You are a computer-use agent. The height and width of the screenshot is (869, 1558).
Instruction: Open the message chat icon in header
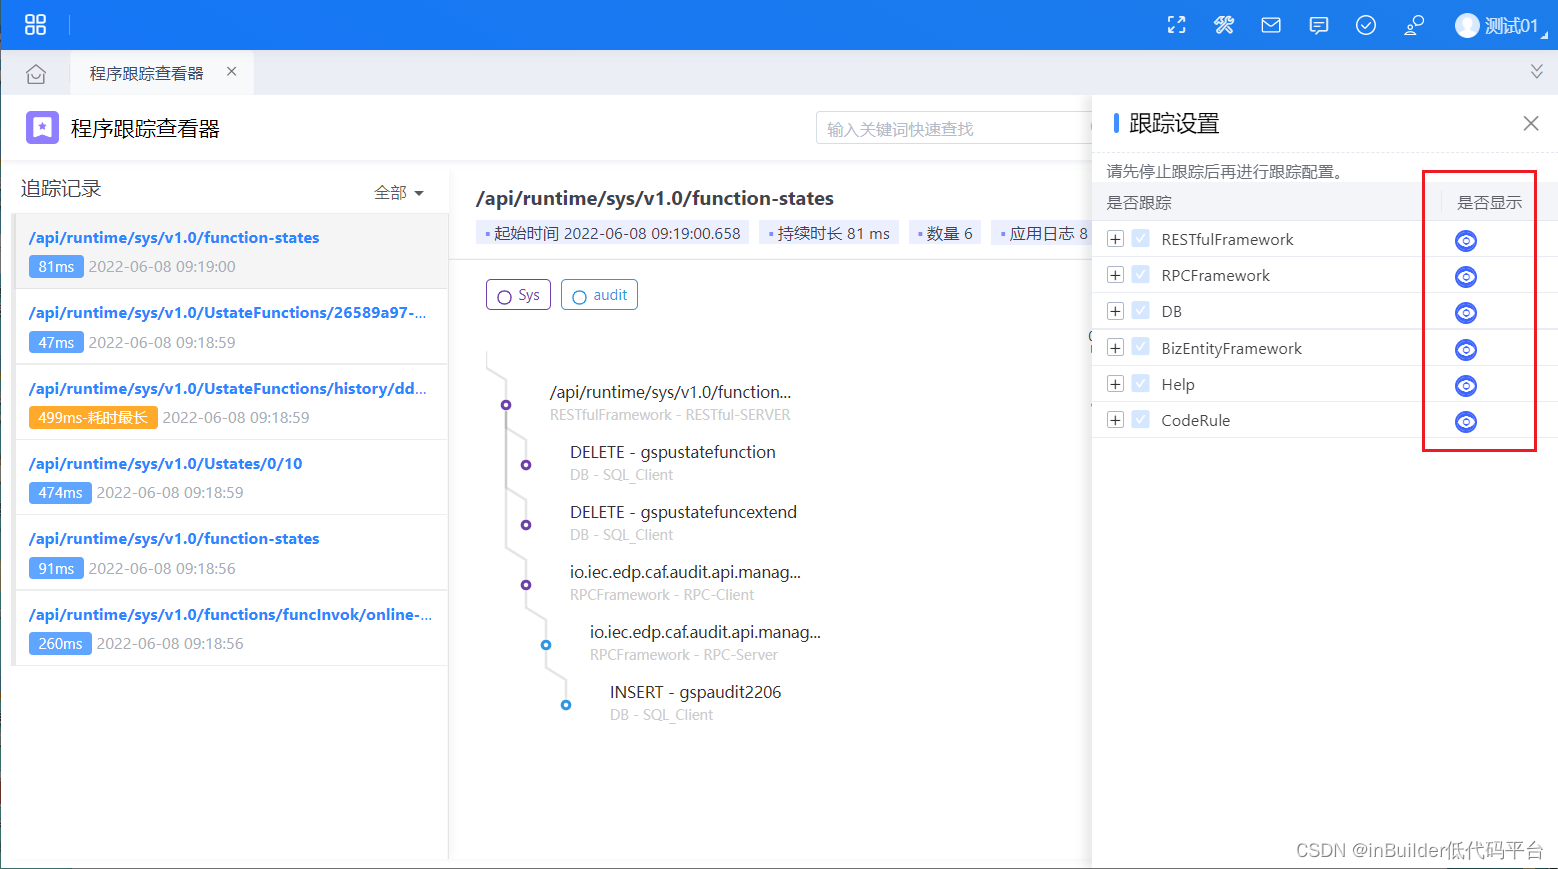click(1319, 26)
